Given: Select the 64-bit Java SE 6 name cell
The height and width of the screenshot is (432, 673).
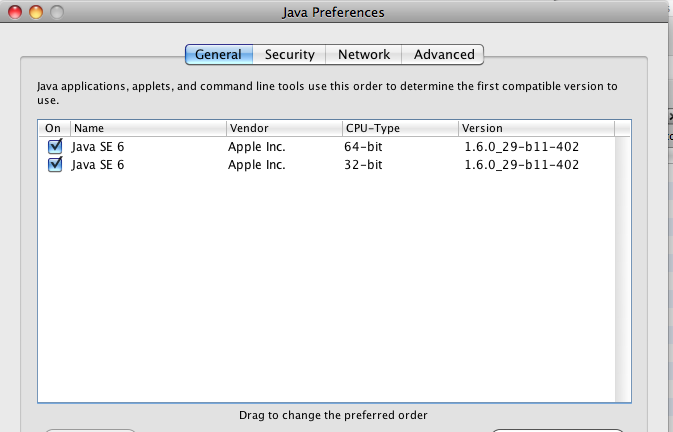Looking at the screenshot, I should click(98, 147).
